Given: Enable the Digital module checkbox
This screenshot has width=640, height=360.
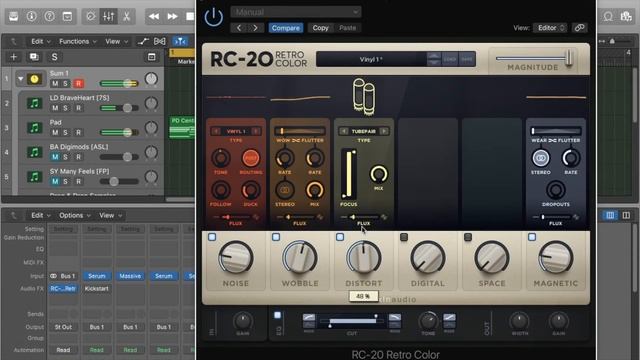Looking at the screenshot, I should pos(404,237).
